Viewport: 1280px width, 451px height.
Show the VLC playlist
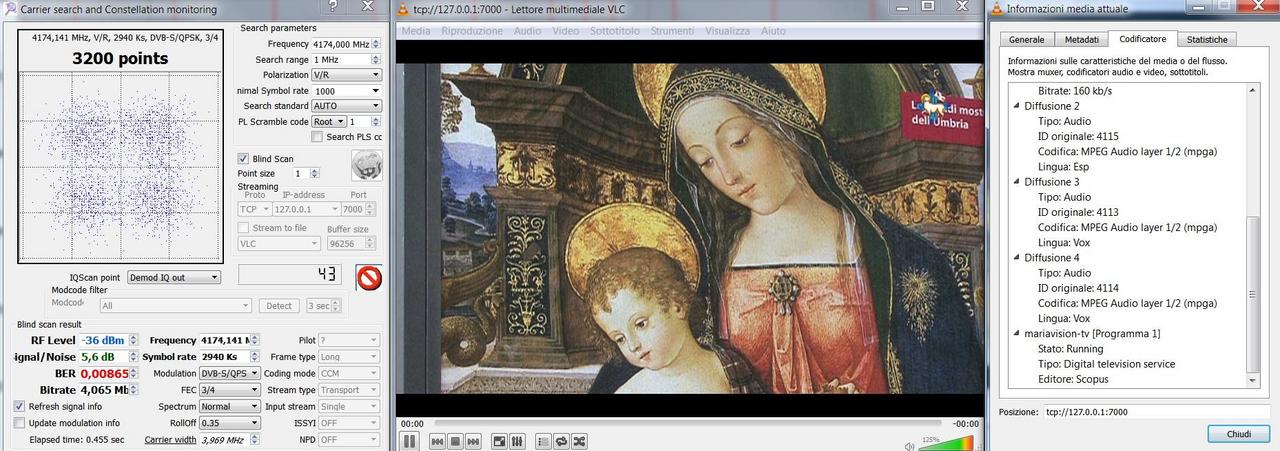[x=544, y=441]
